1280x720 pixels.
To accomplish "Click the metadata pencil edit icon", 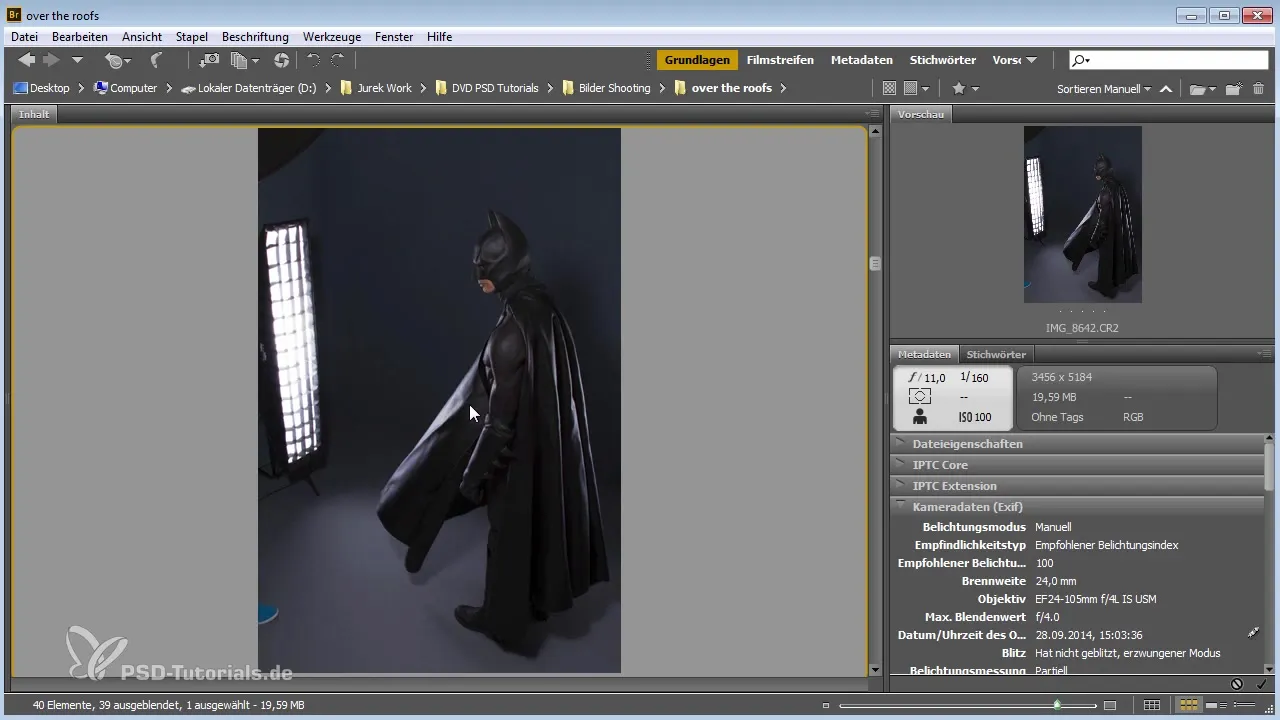I will tap(1254, 633).
